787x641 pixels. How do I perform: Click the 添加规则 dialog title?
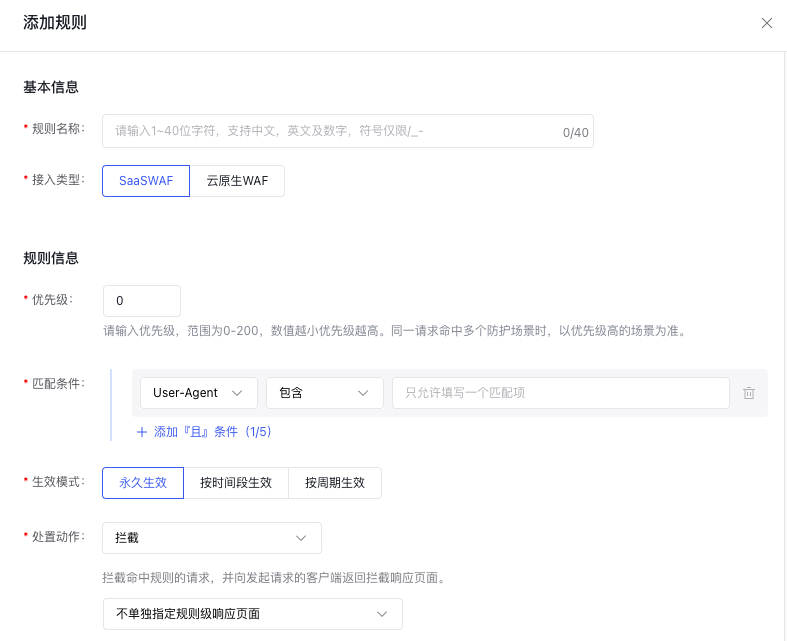[55, 23]
